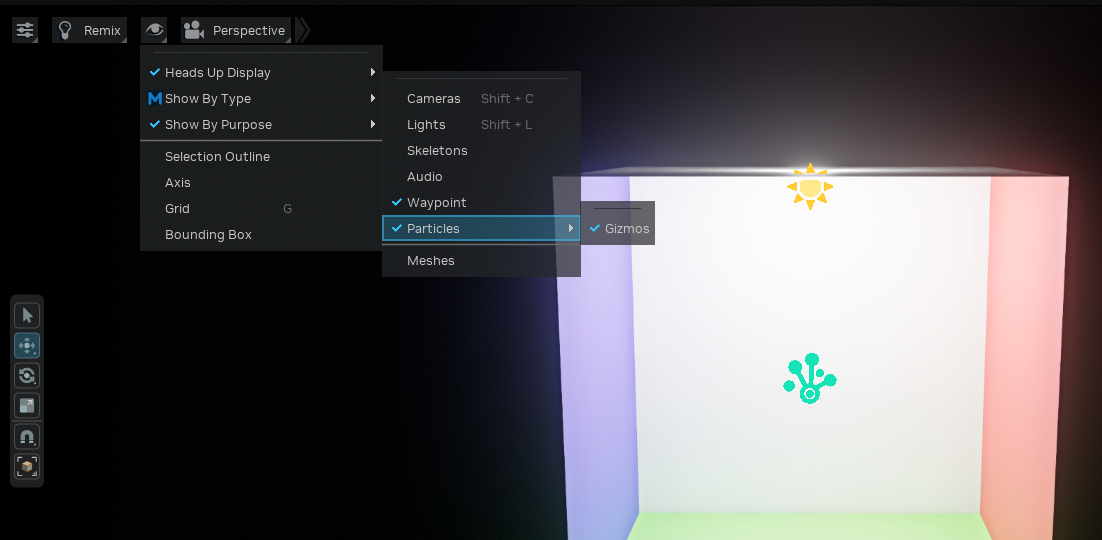Click the purple left wall of the box
The height and width of the screenshot is (540, 1102).
599,380
